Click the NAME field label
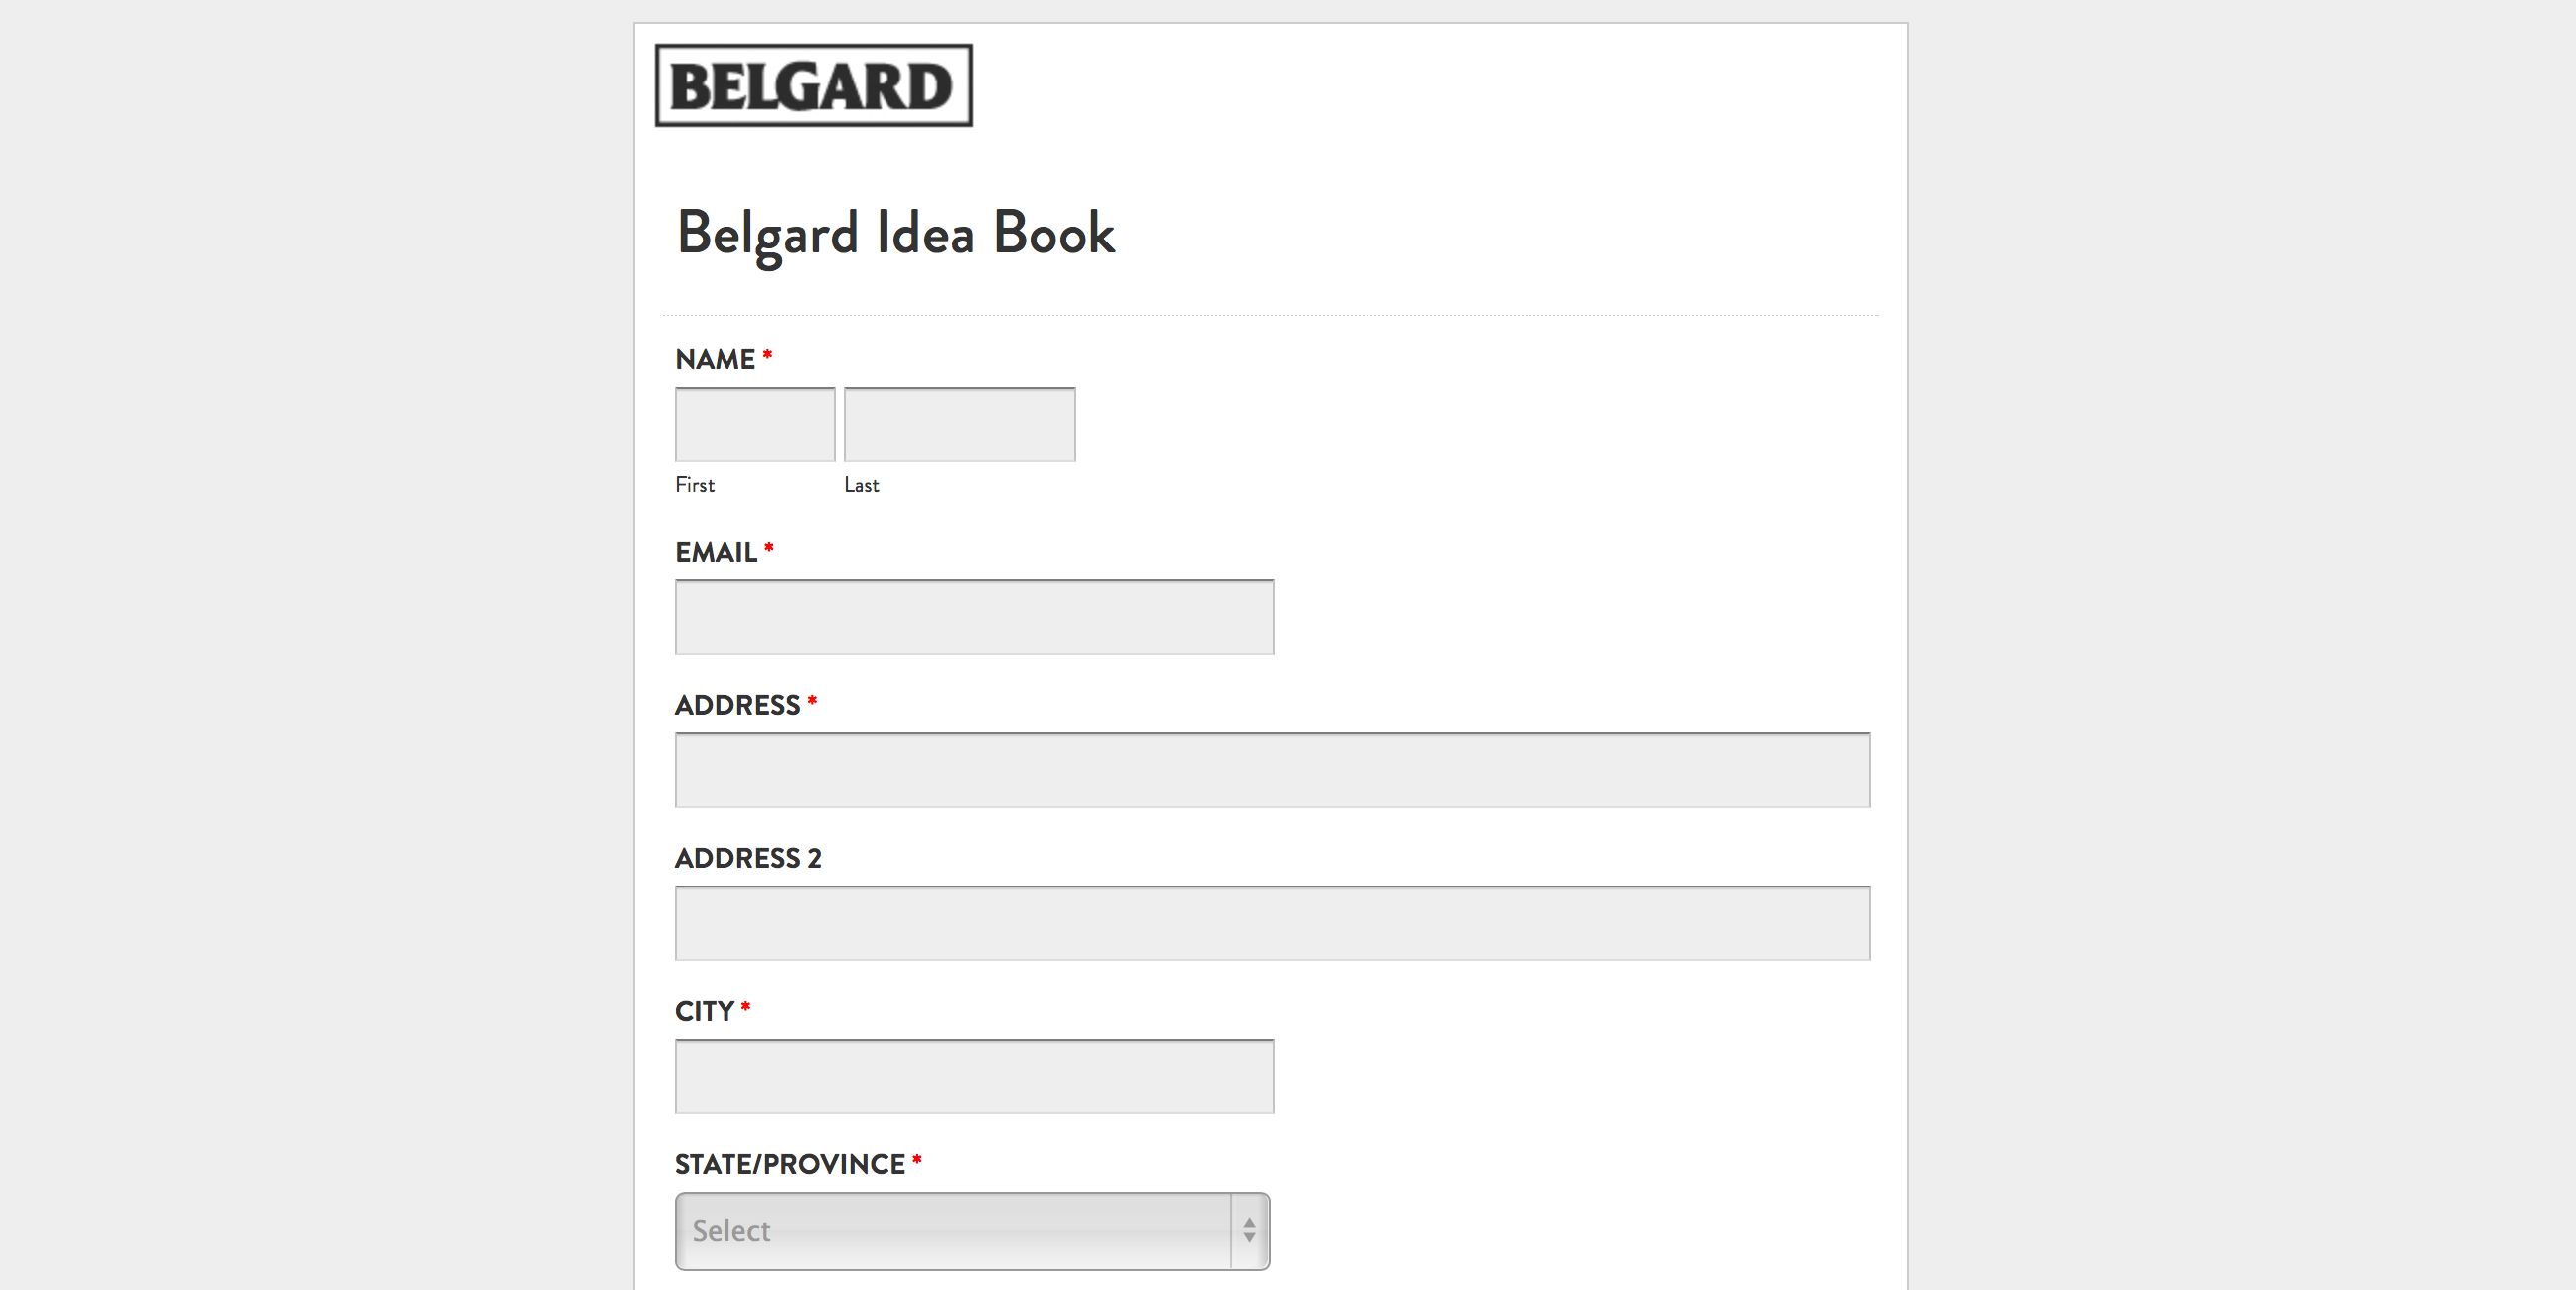This screenshot has height=1290, width=2576. (x=715, y=359)
